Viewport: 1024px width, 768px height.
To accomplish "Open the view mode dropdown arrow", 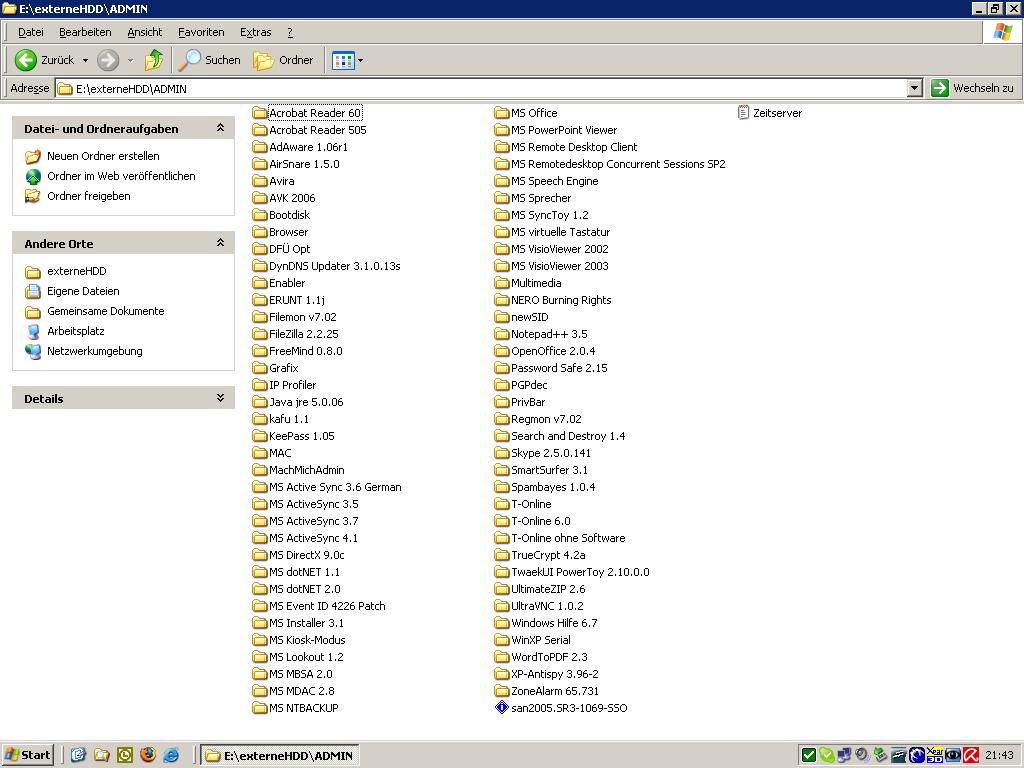I will (x=360, y=61).
